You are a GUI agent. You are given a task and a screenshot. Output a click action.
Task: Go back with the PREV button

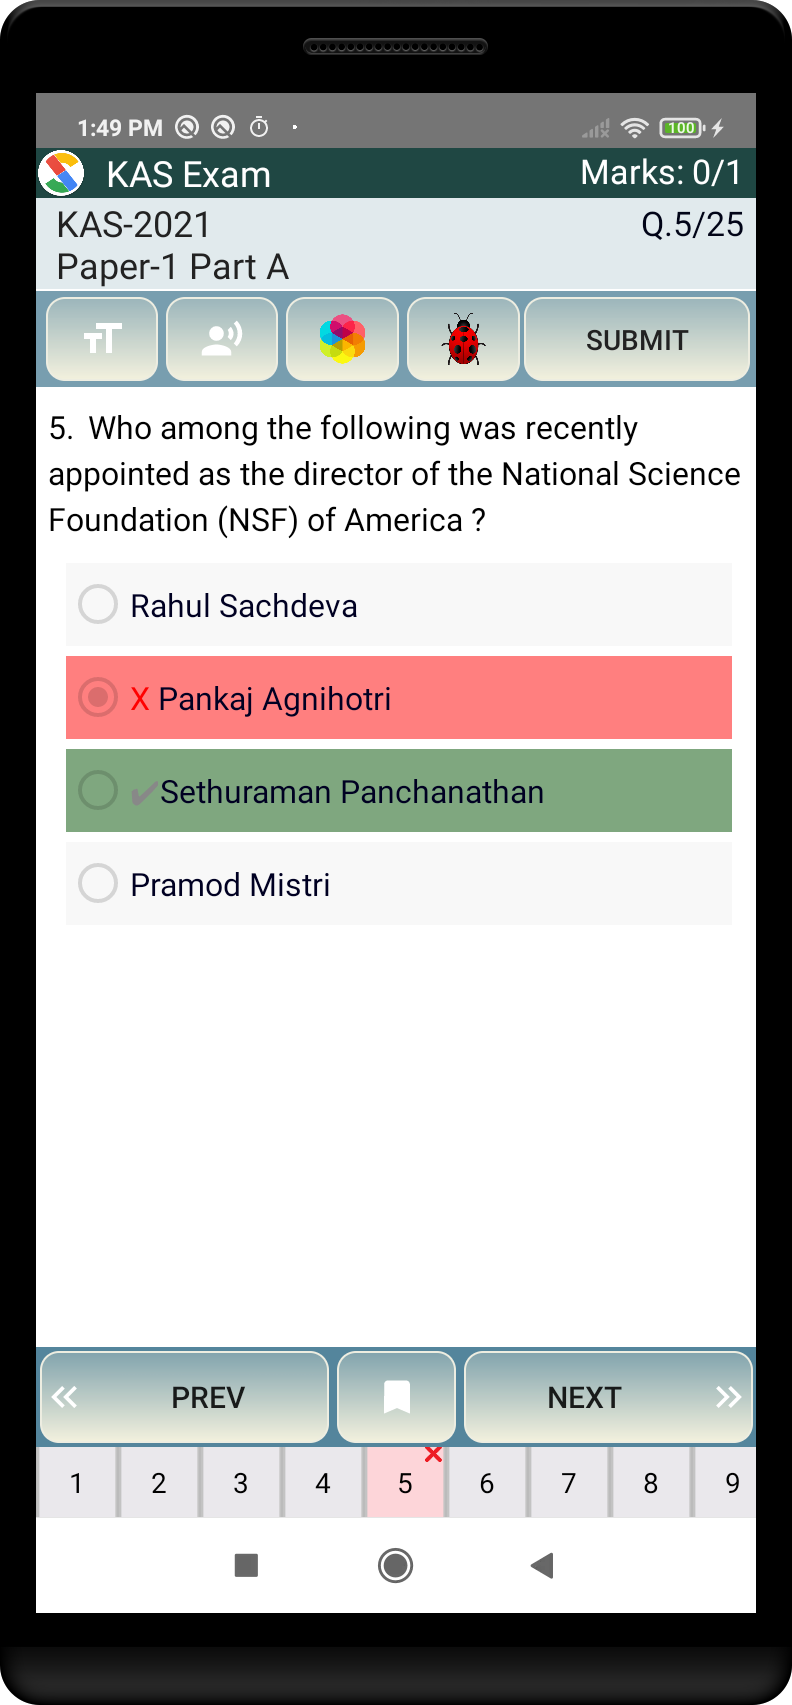click(185, 1397)
